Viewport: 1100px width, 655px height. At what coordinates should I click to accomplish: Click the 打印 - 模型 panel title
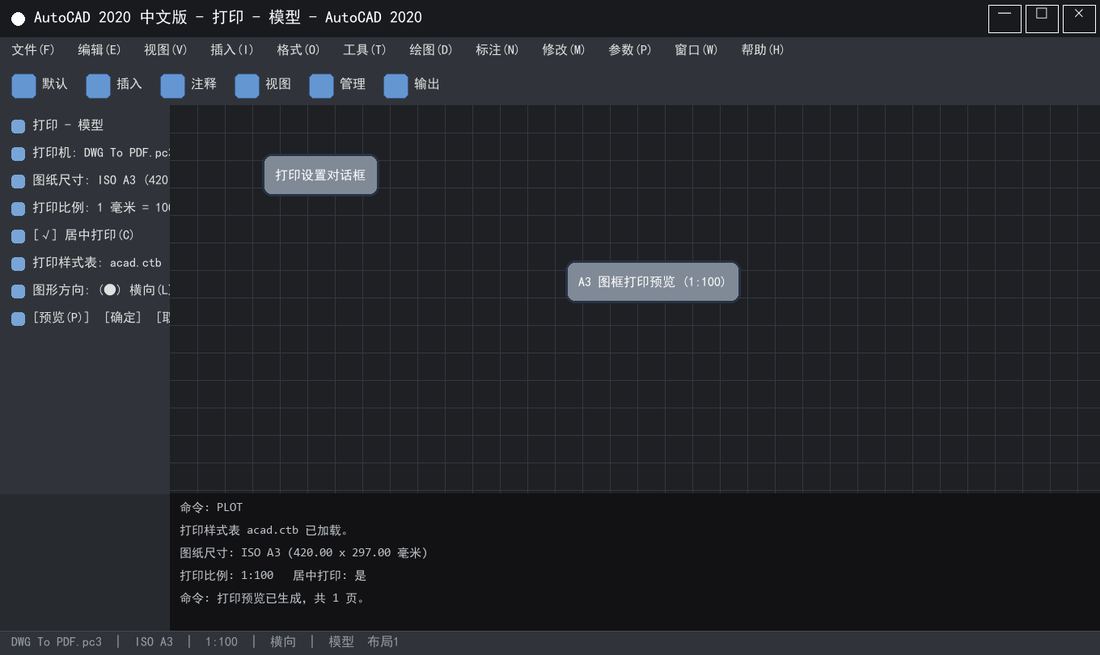point(68,125)
